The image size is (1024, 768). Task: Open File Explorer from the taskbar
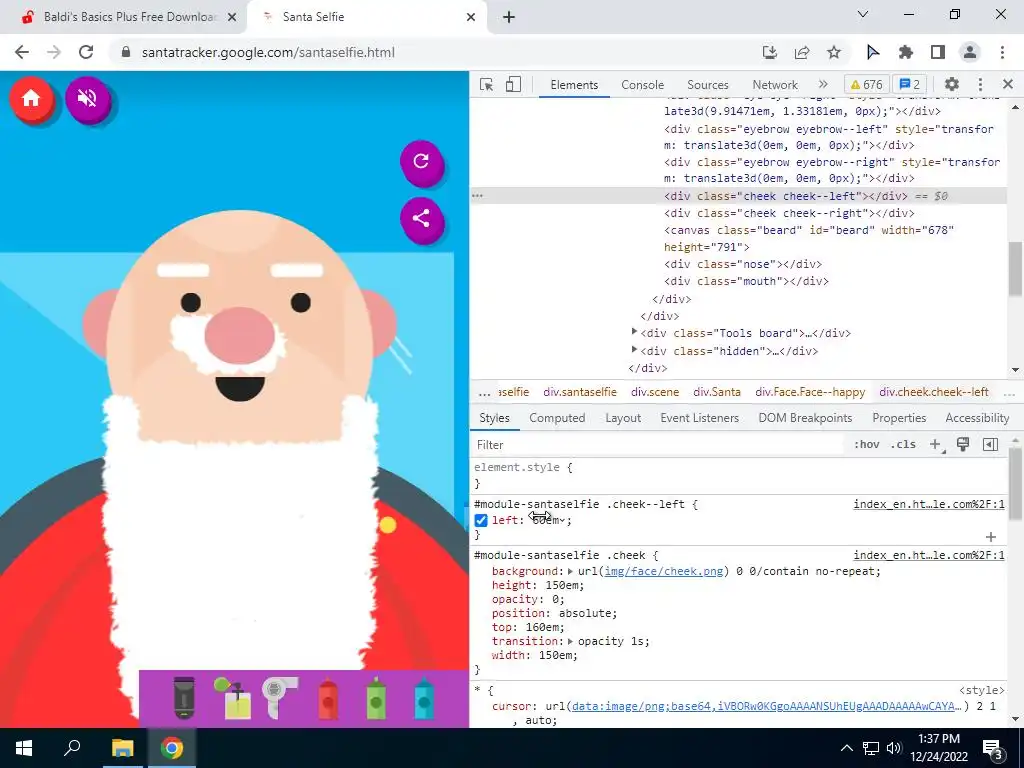122,748
